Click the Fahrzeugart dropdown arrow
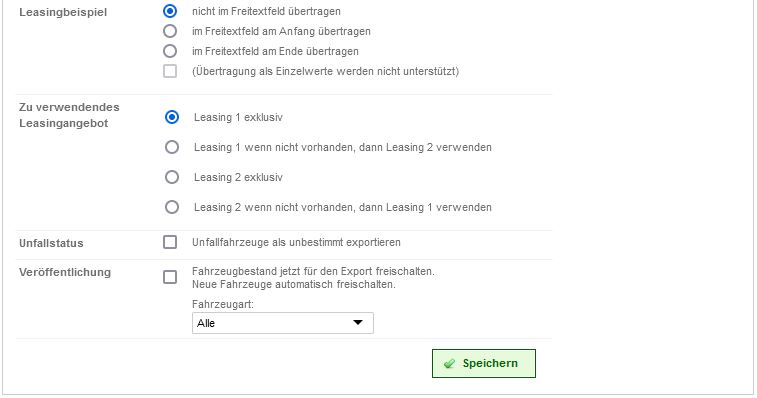This screenshot has height=398, width=757. pos(358,323)
